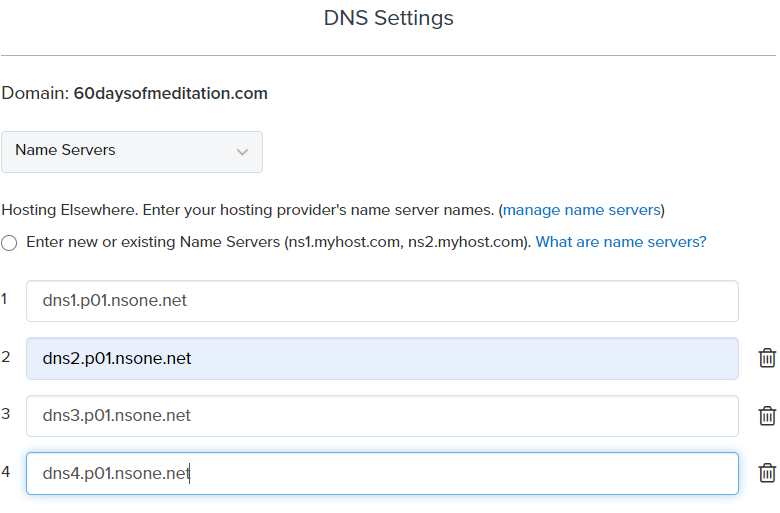
Task: Select the dns3.p01.nsone.net text field
Action: (x=382, y=415)
